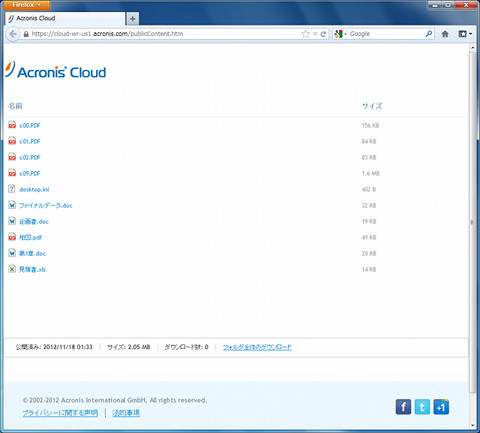Open the c01.PDF file link
The height and width of the screenshot is (433, 480).
[x=30, y=142]
